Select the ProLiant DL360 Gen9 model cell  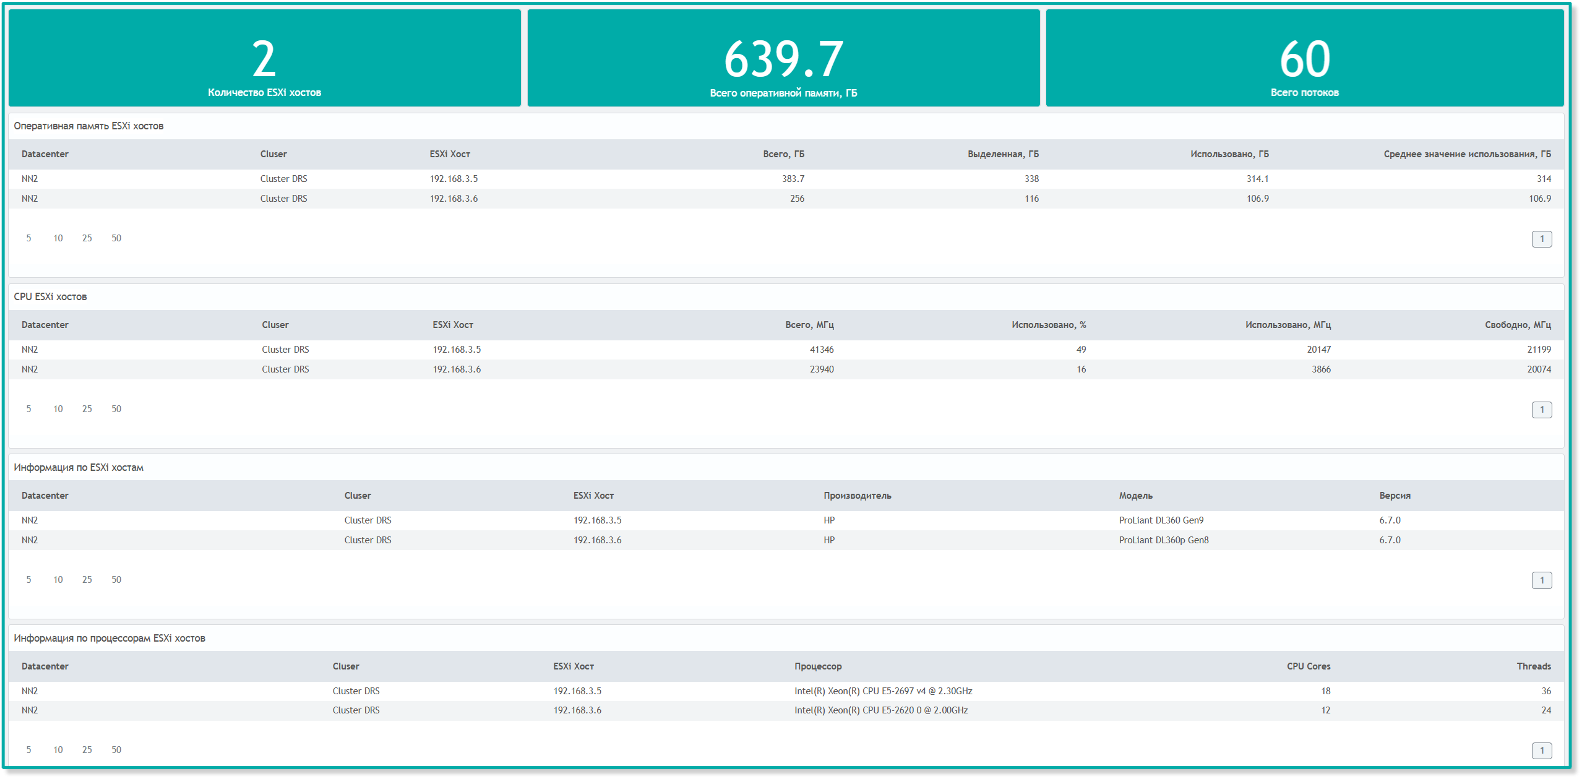pos(1161,521)
